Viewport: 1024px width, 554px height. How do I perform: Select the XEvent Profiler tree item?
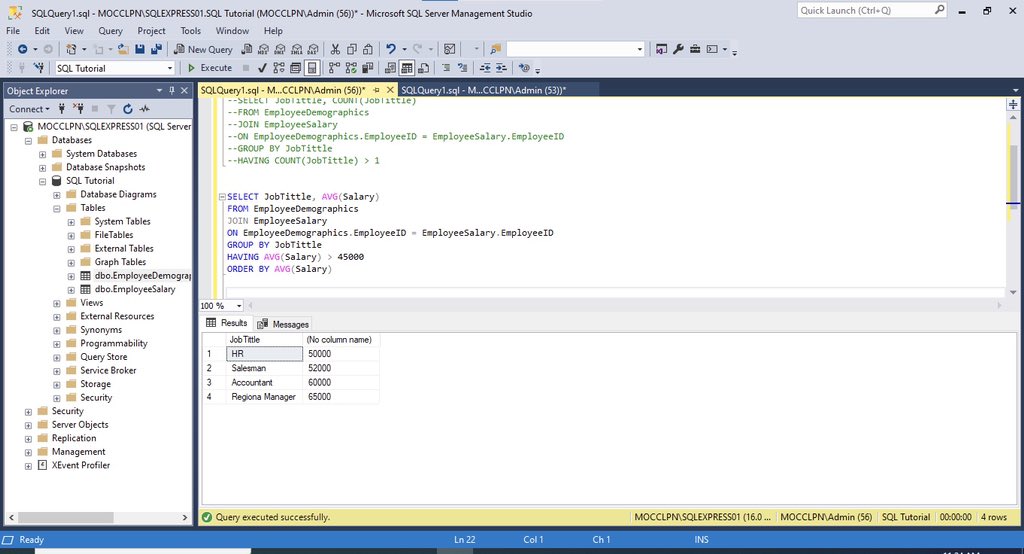pos(81,465)
